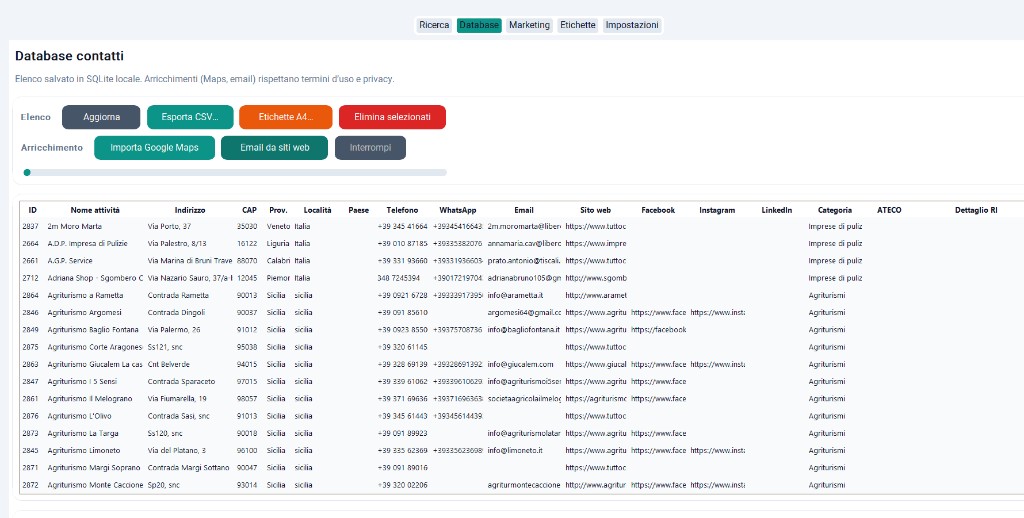Screen dimensions: 1024x518
Task: Select the Database tab
Action: coord(479,25)
